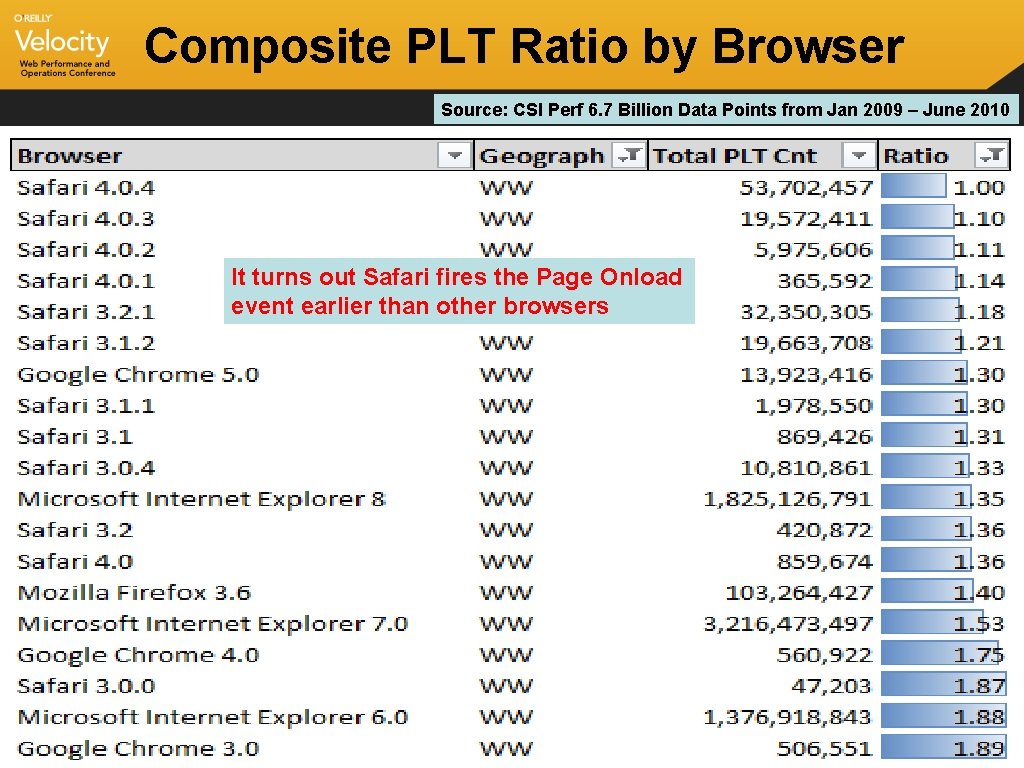
Task: Click the count 5,975,606
Action: (x=814, y=251)
